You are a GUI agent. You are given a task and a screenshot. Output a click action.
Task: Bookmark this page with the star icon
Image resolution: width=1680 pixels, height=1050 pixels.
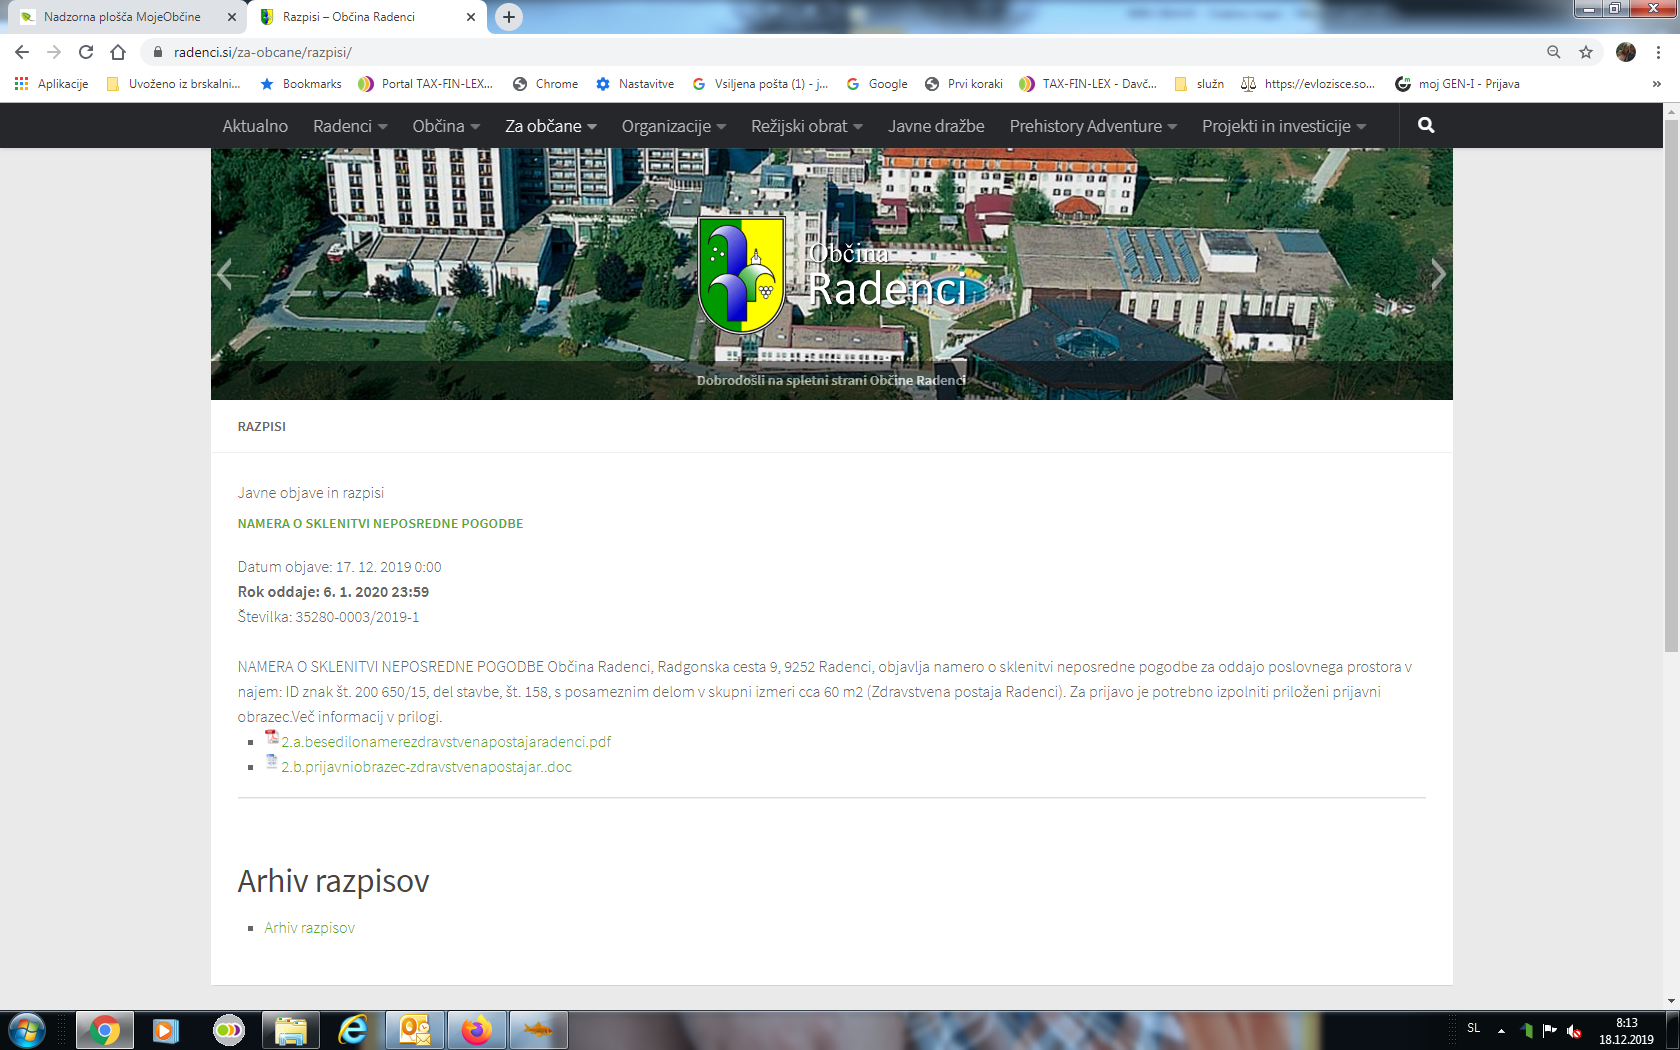1586,52
